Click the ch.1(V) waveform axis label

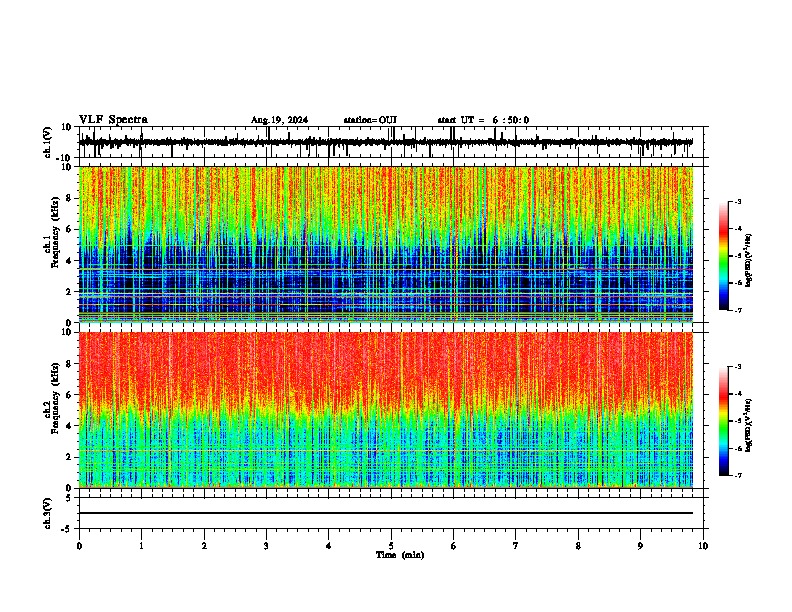point(48,142)
